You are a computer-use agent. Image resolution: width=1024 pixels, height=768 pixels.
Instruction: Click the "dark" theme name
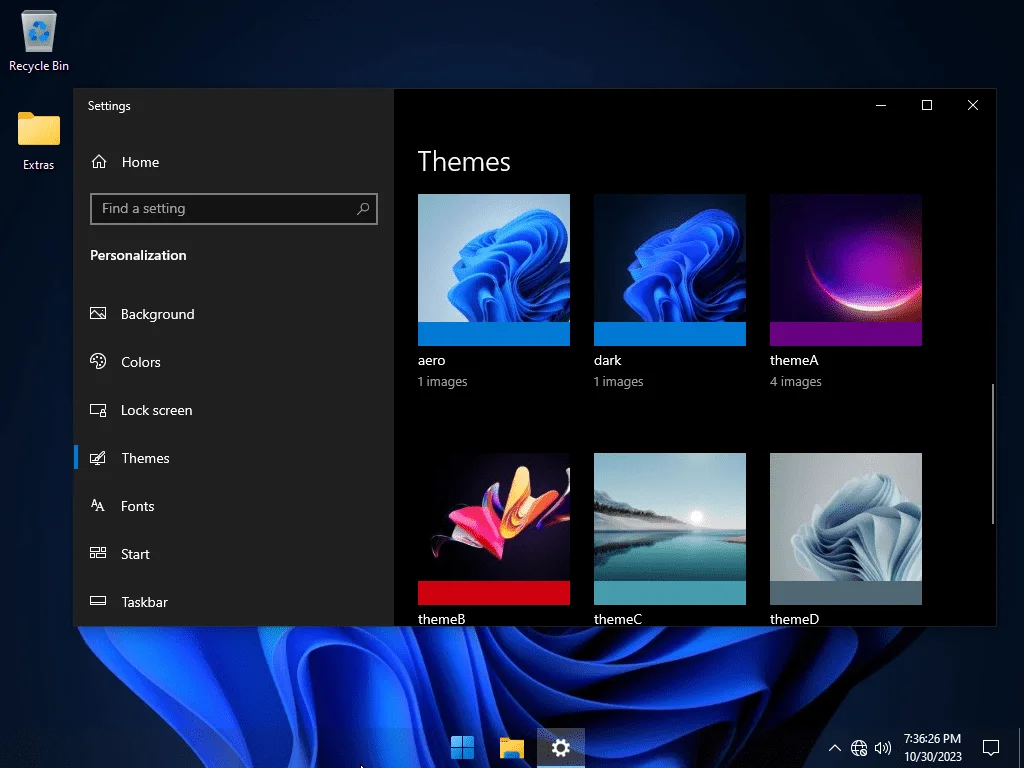coord(607,360)
